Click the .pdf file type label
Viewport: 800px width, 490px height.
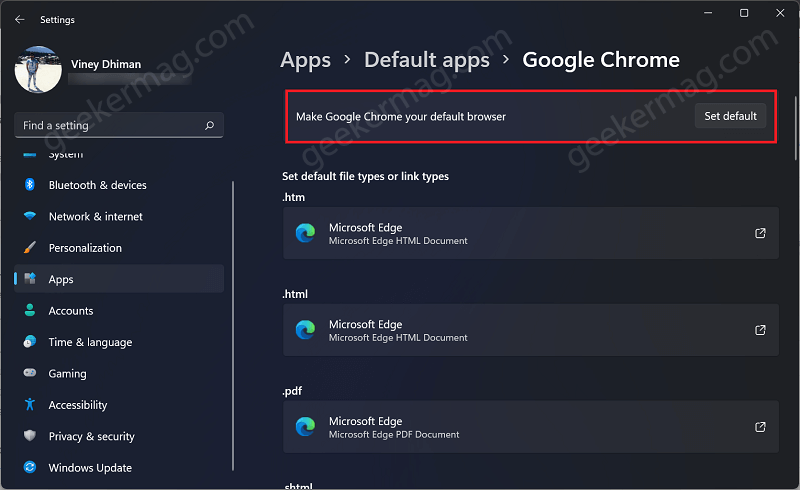(292, 391)
